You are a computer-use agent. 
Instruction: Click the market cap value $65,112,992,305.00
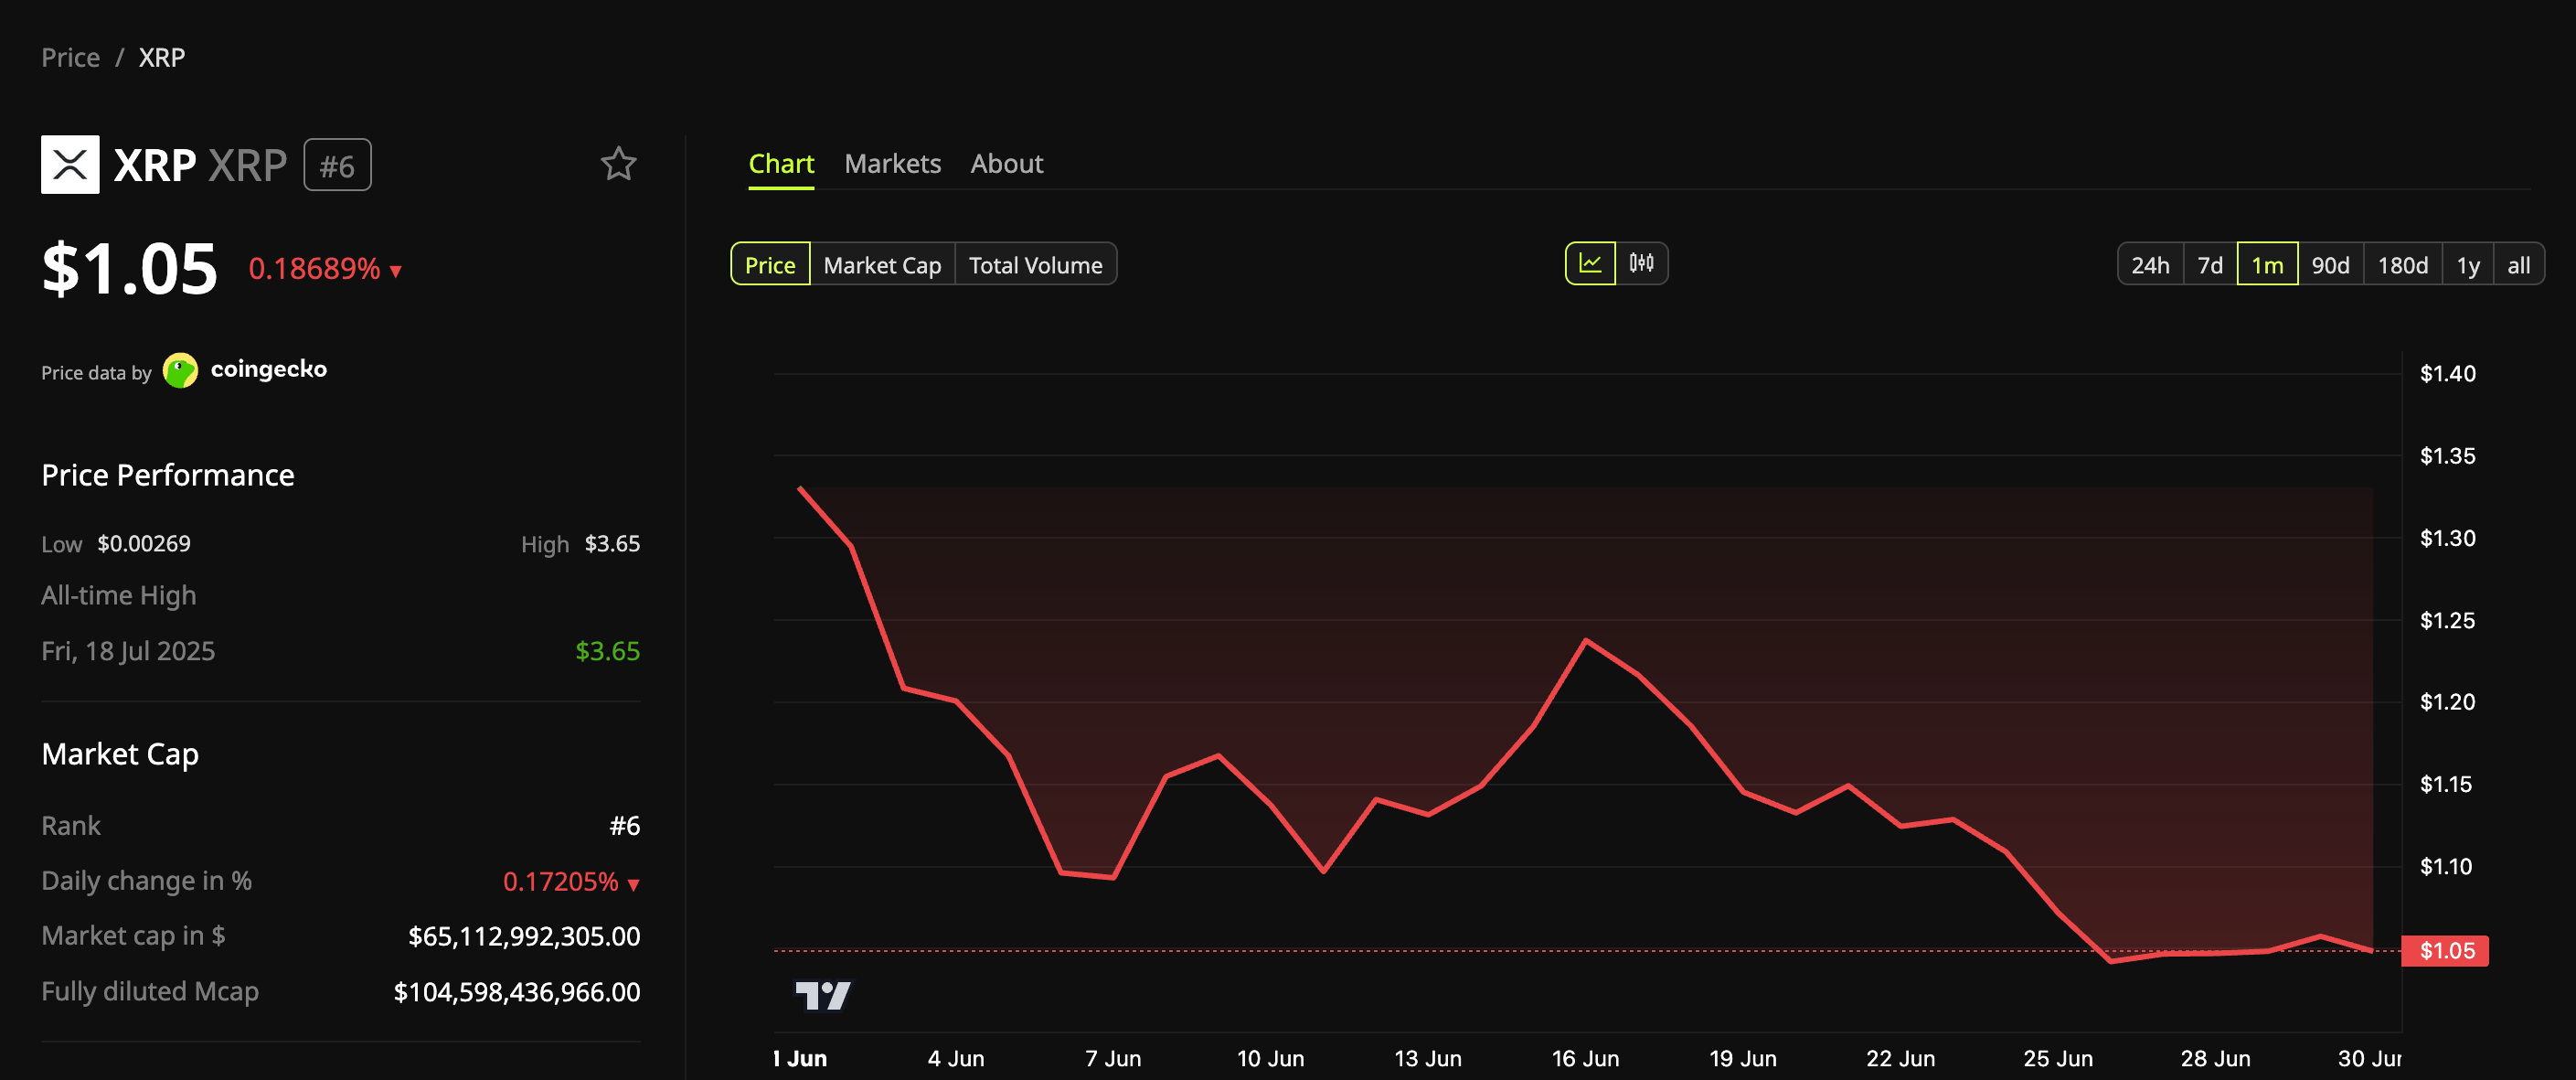(524, 936)
